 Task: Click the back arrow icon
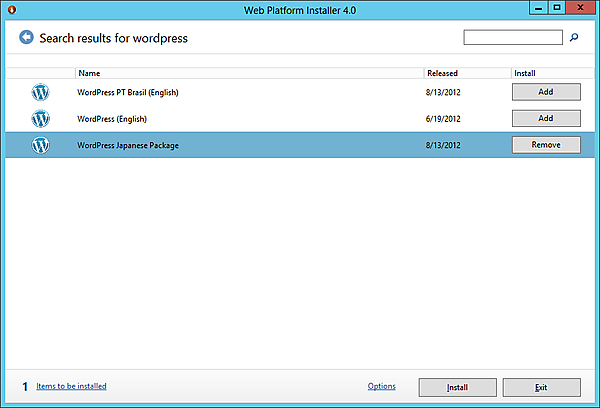tap(26, 38)
